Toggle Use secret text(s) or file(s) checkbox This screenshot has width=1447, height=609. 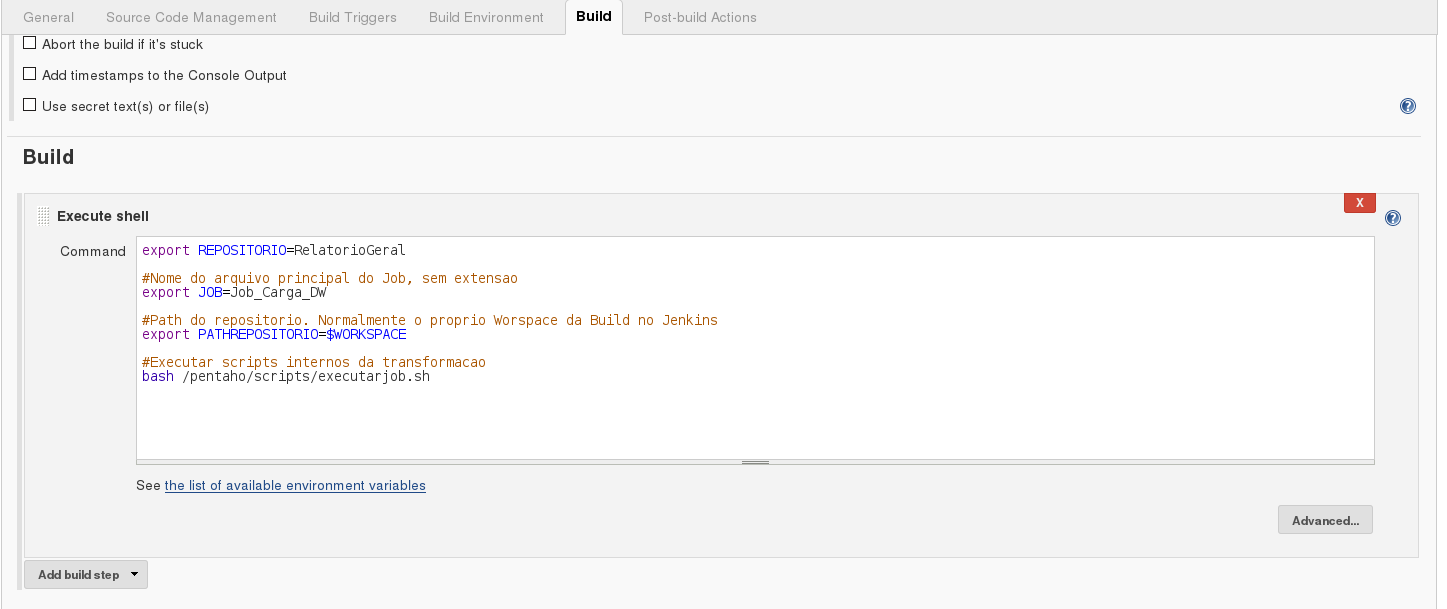[30, 105]
